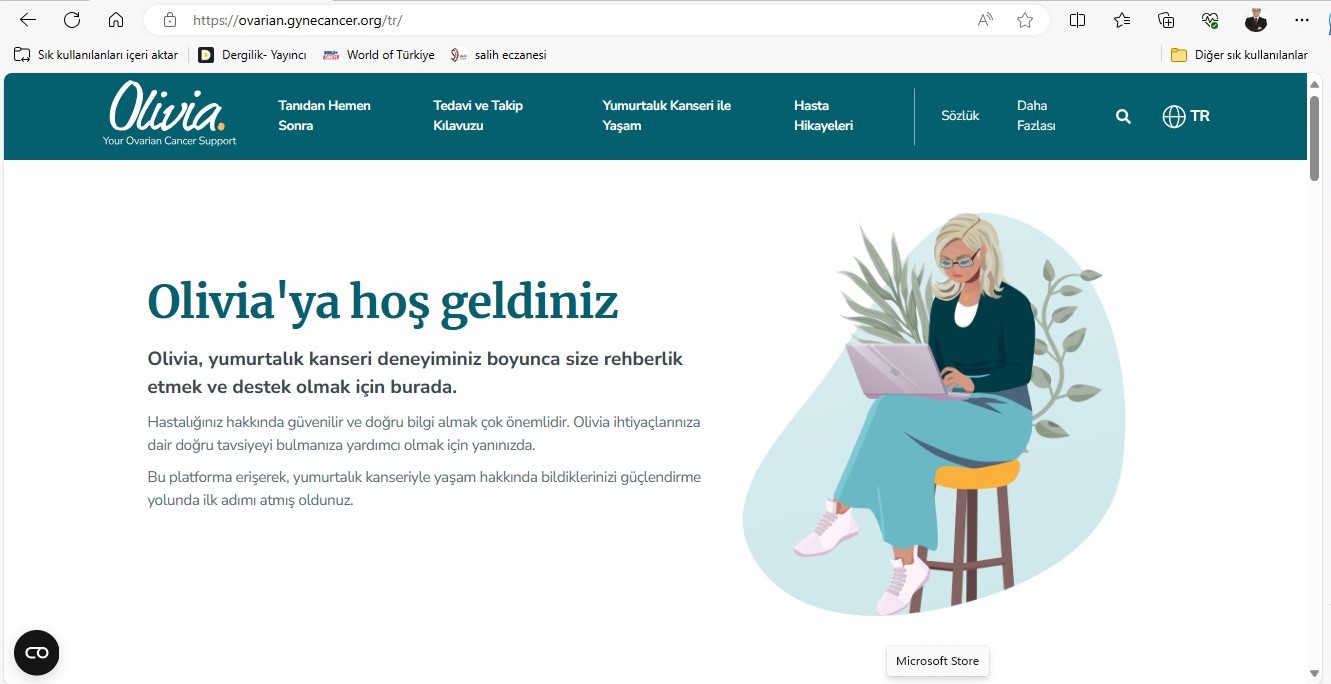The width and height of the screenshot is (1331, 684).
Task: Add this page to favorites with the star
Action: 1025,20
